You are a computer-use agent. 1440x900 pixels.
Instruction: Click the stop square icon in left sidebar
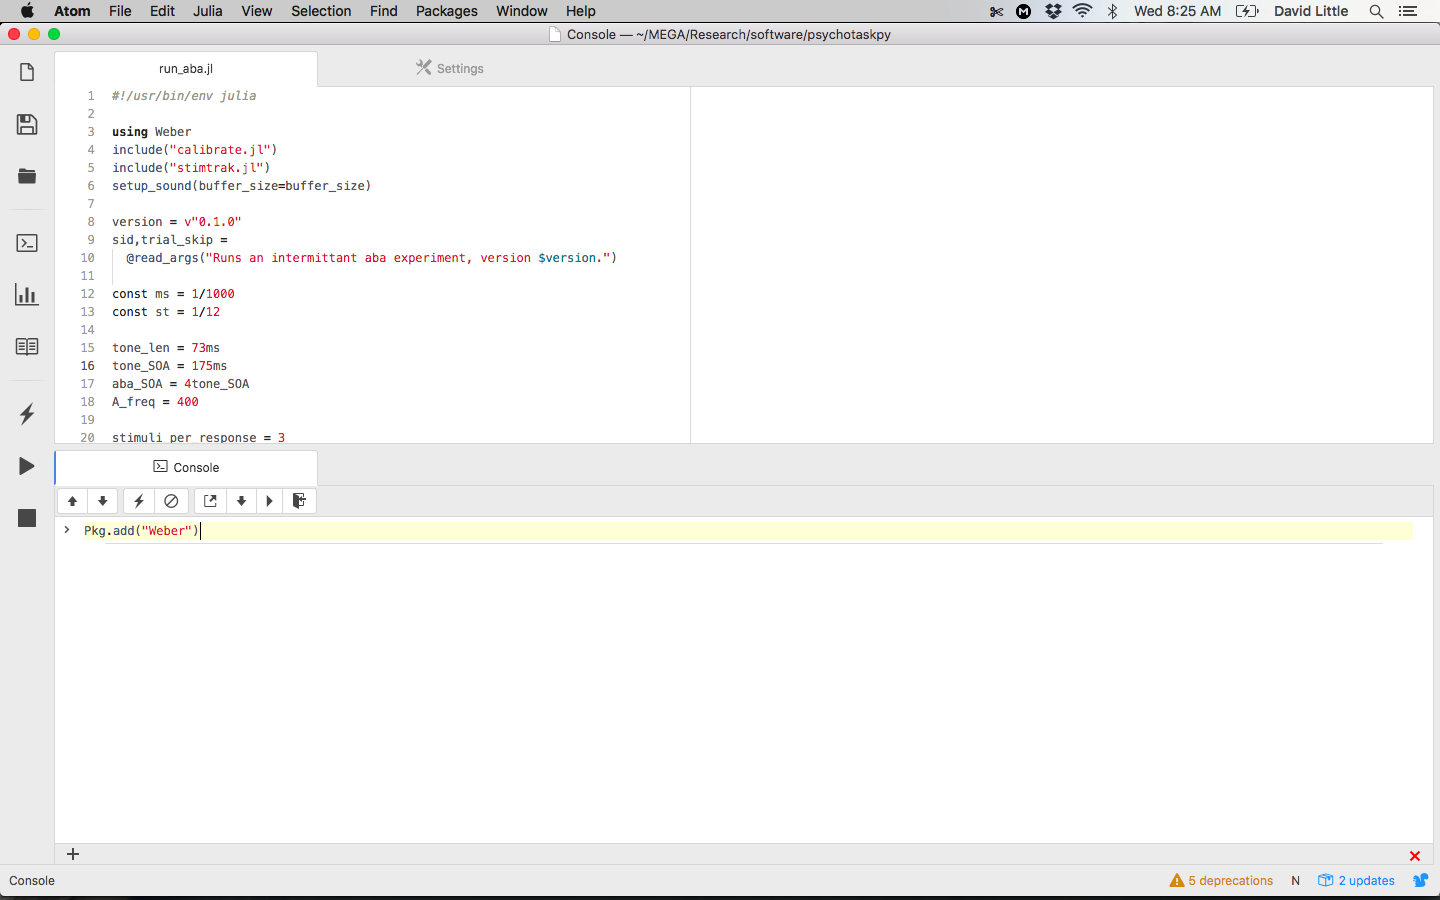[27, 518]
